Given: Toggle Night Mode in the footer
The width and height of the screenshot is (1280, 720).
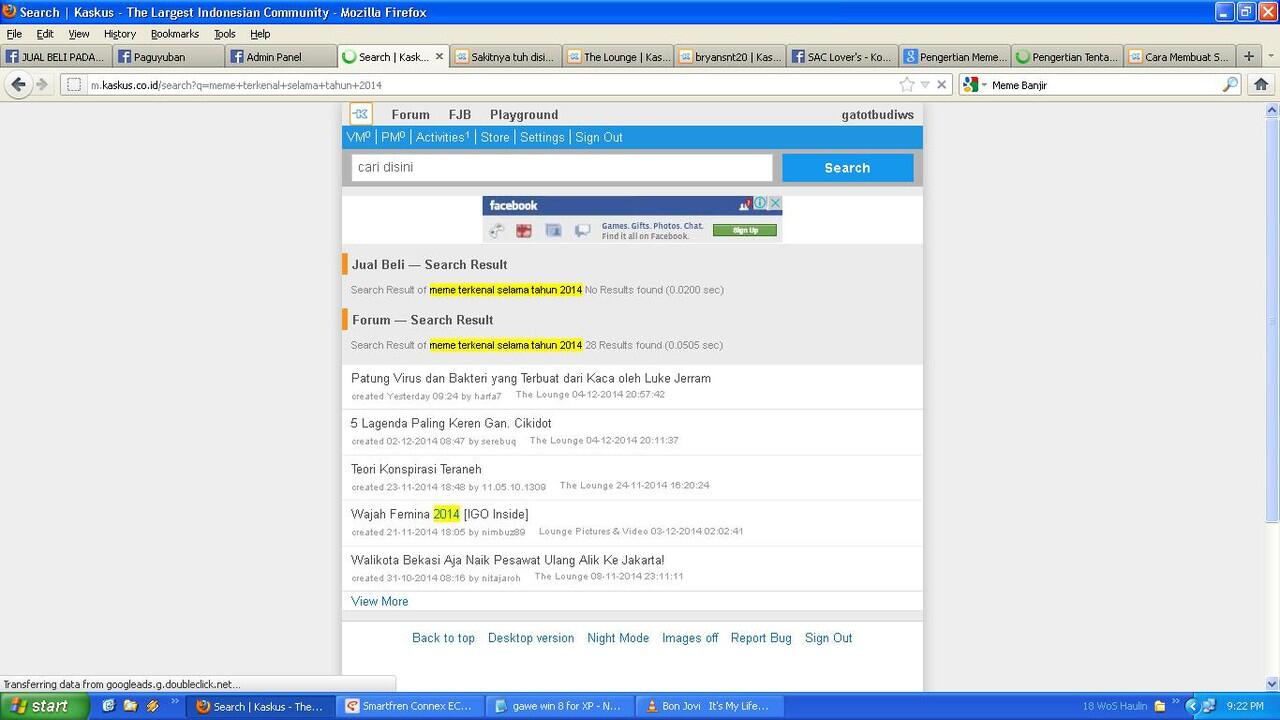Looking at the screenshot, I should point(618,638).
